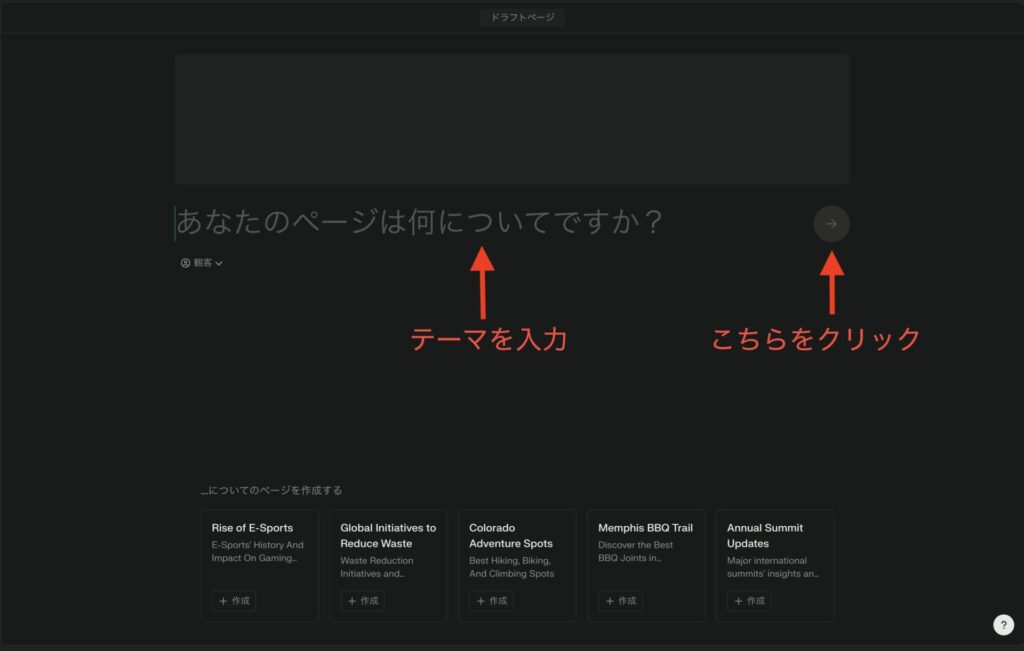Click the empty cover image placeholder area
Viewport: 1024px width, 651px height.
coord(512,120)
